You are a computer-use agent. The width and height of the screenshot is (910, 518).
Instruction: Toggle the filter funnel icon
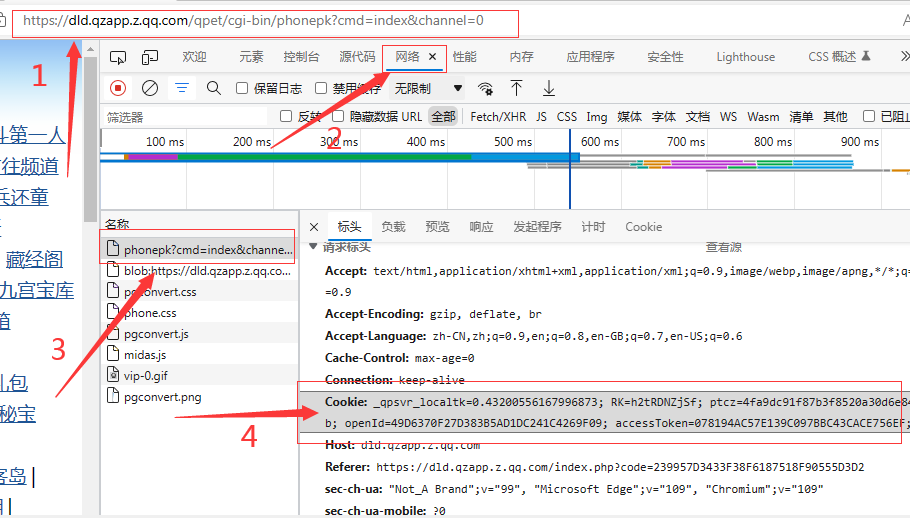182,88
